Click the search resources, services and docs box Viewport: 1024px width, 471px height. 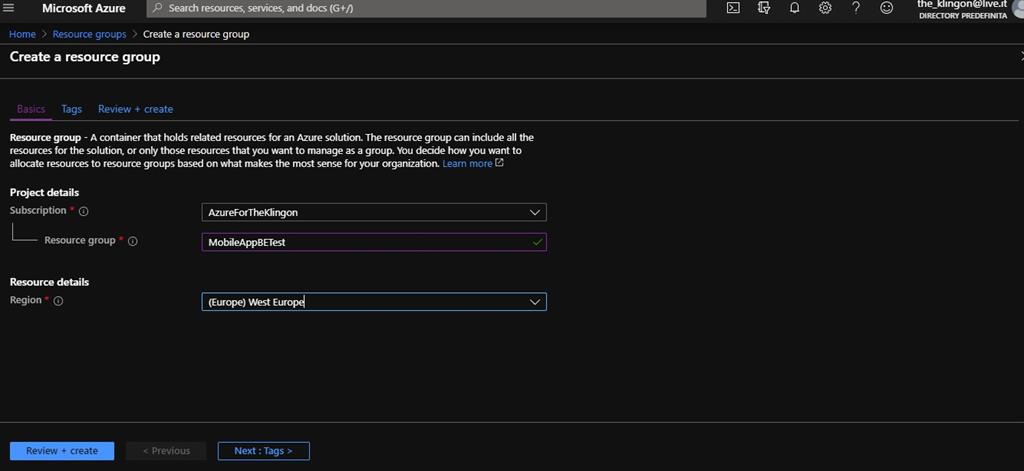[426, 8]
